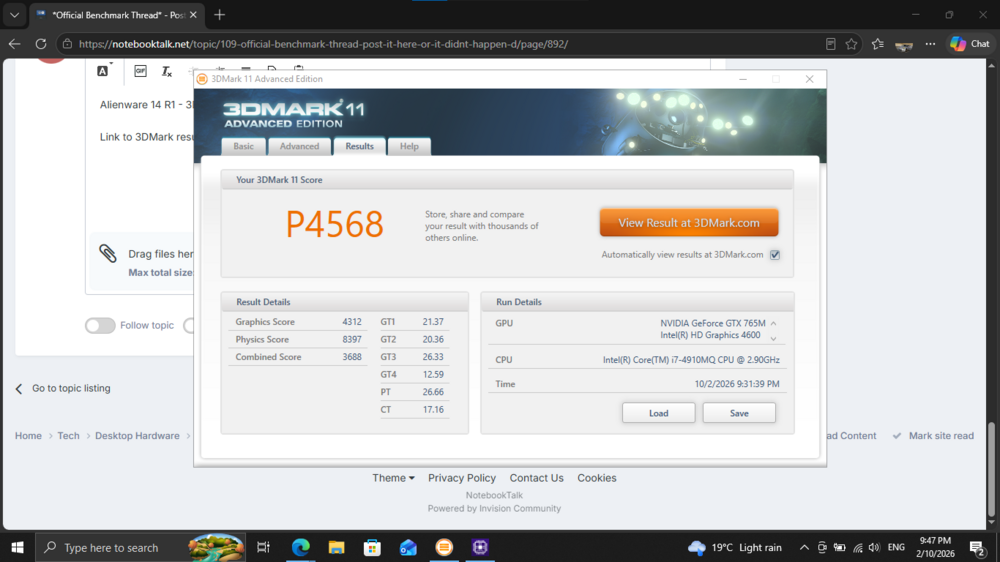Click the Home breadcrumb link
Viewport: 1000px width, 562px height.
[x=28, y=436]
